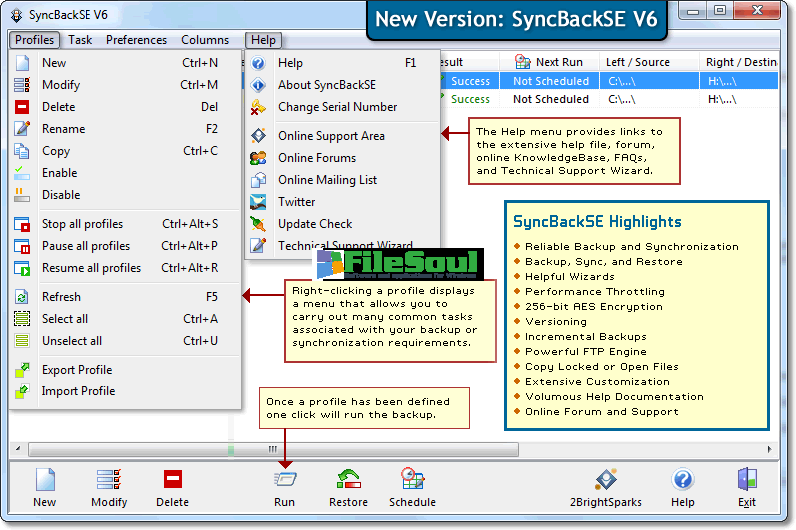
Task: Open 2BrightSparks website toolbar button
Action: (x=606, y=486)
